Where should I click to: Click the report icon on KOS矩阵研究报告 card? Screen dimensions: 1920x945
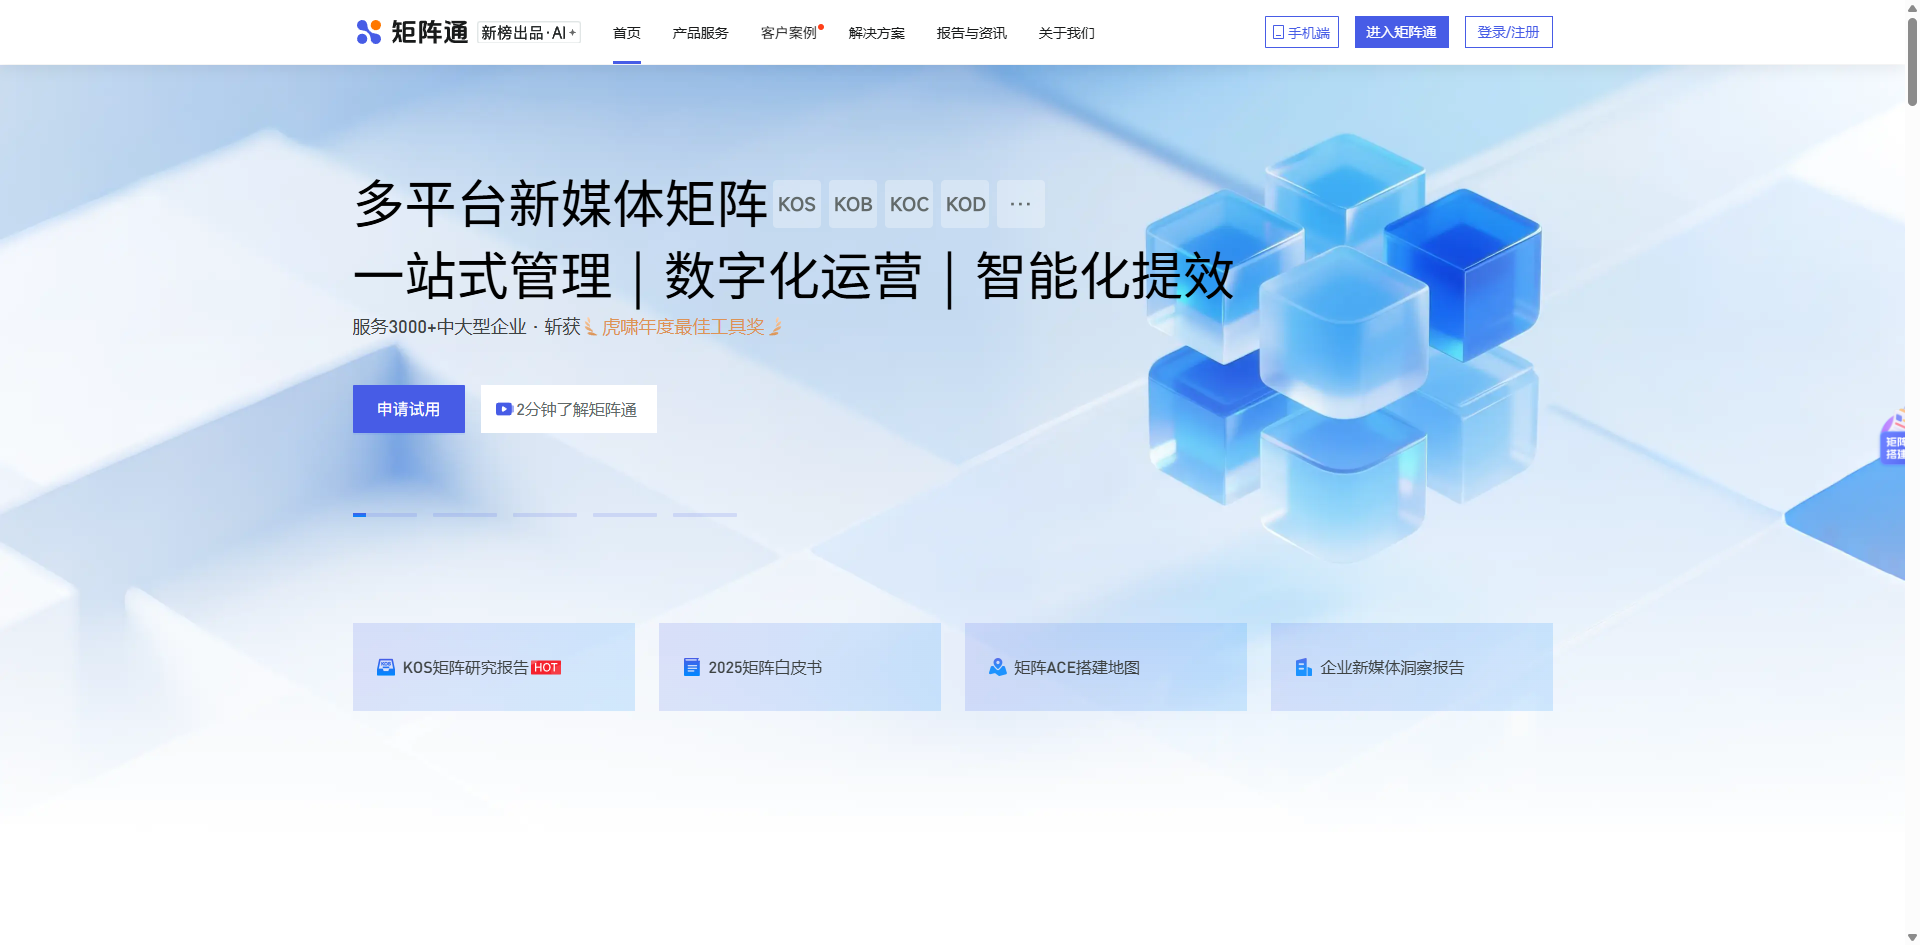coord(385,667)
